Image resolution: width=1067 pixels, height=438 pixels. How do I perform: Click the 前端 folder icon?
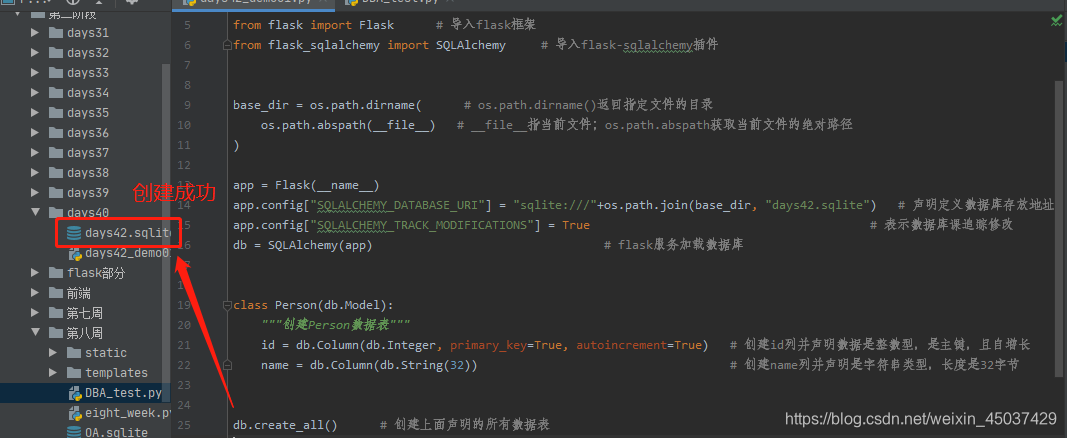[x=56, y=293]
